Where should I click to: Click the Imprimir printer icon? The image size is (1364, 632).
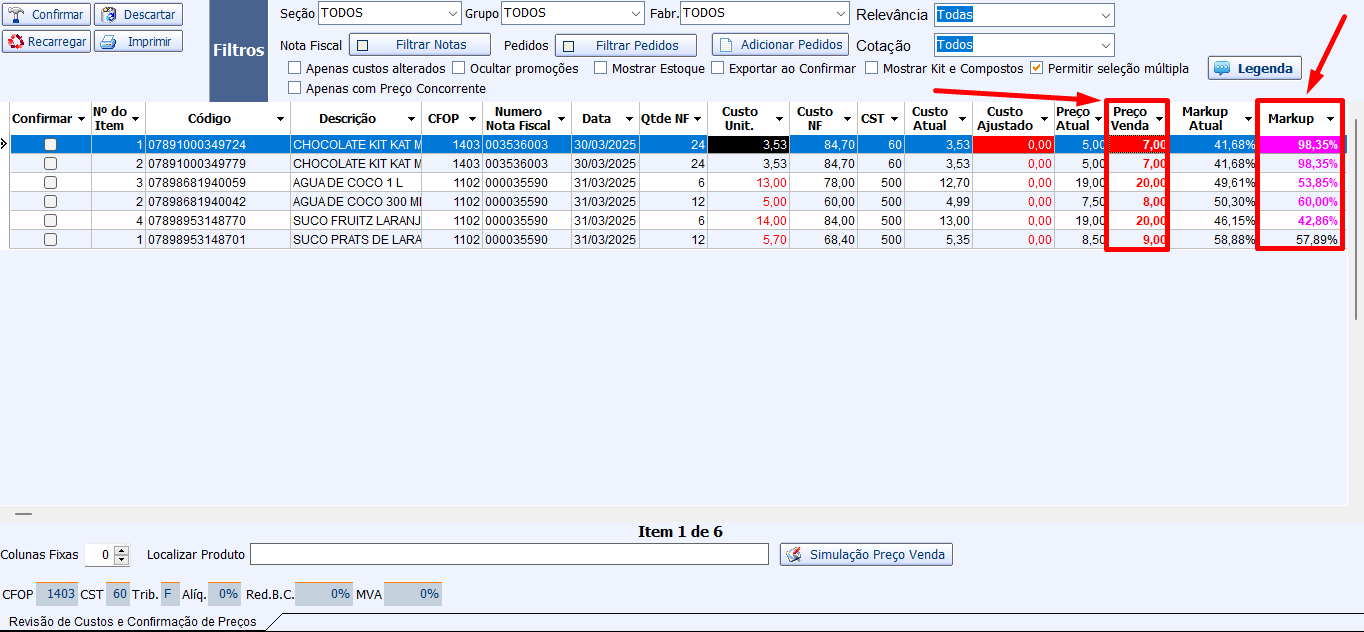click(108, 42)
